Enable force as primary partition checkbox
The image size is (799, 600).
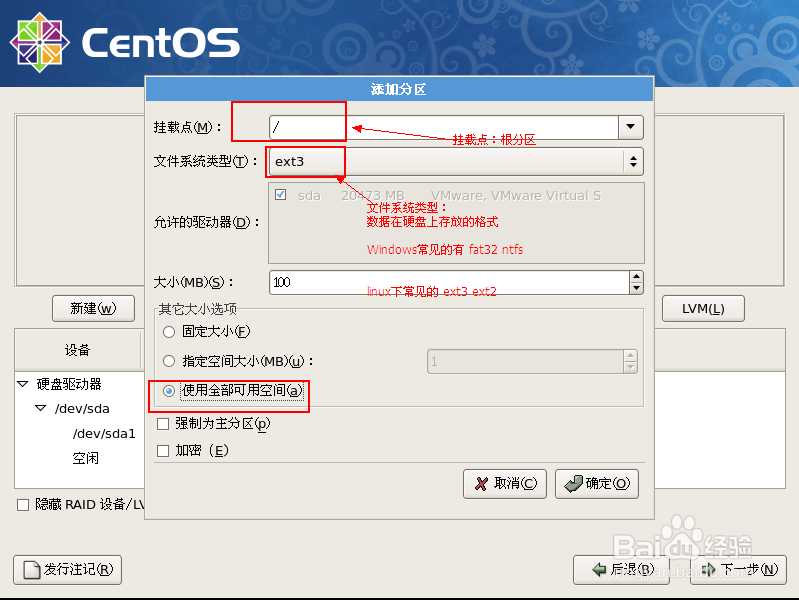pos(163,424)
